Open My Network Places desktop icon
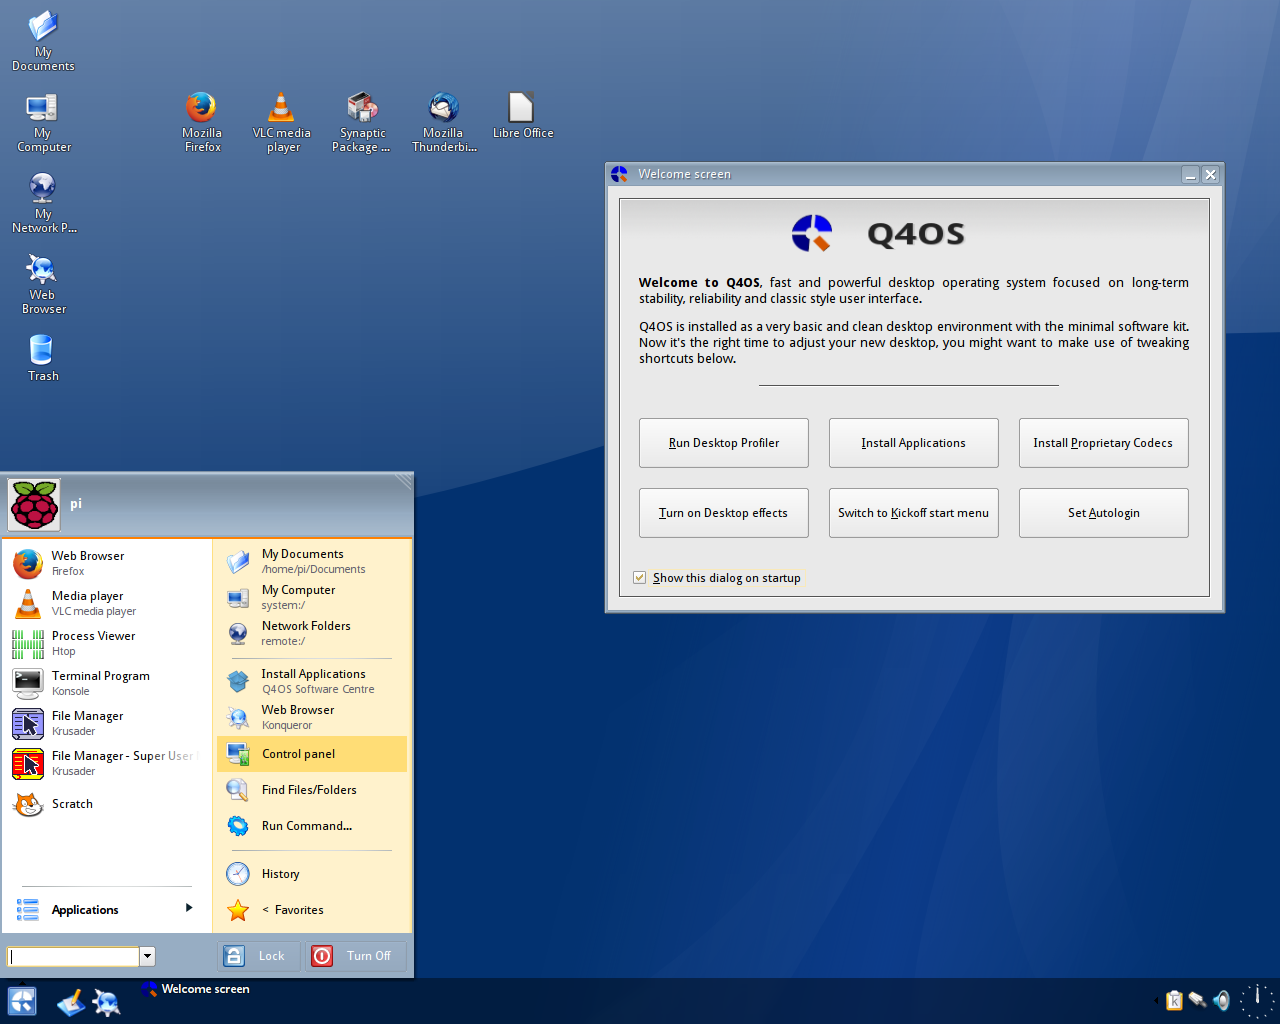The width and height of the screenshot is (1280, 1024). (43, 203)
